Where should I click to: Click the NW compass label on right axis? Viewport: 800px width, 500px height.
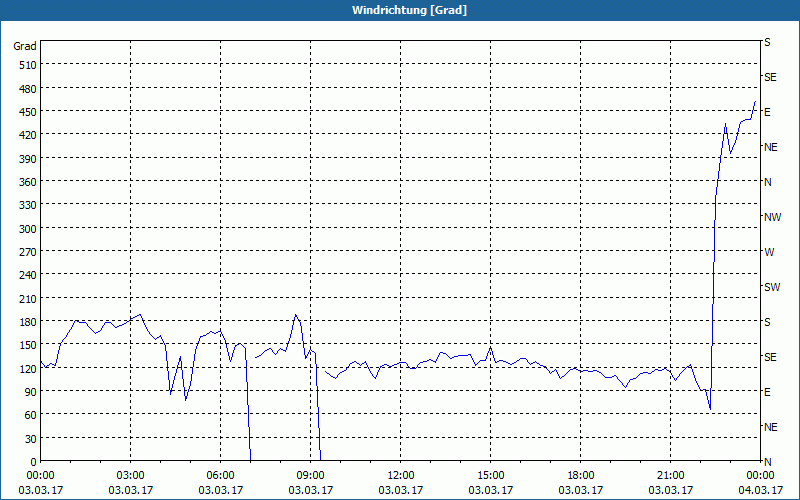coord(772,217)
